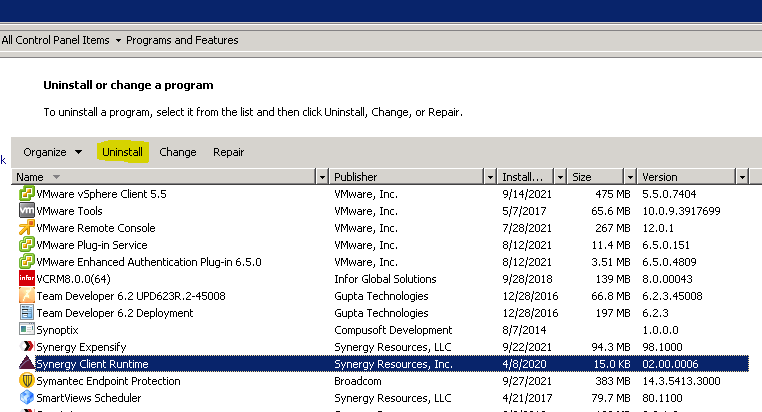Select the Synoptix entry
The image size is (762, 412).
click(383, 330)
